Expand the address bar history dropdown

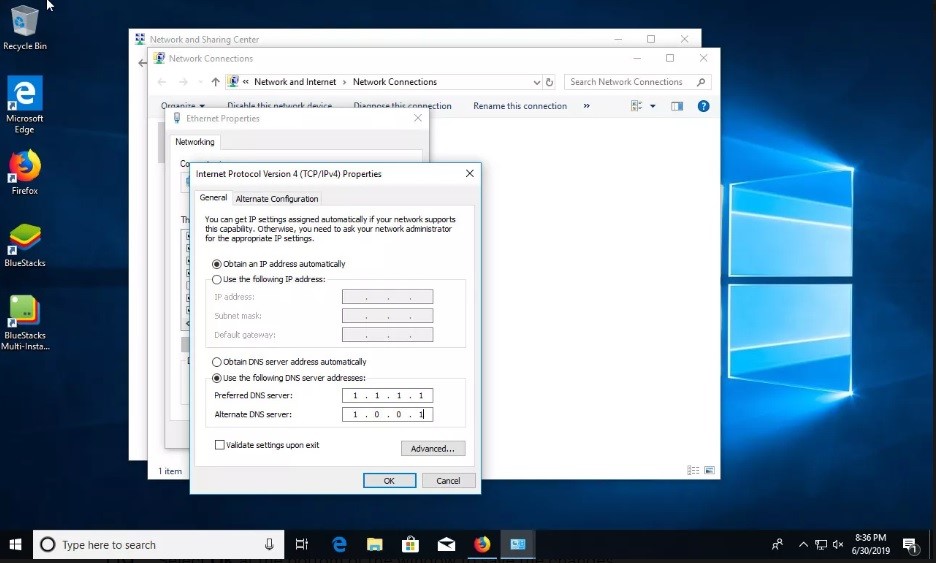pos(536,82)
